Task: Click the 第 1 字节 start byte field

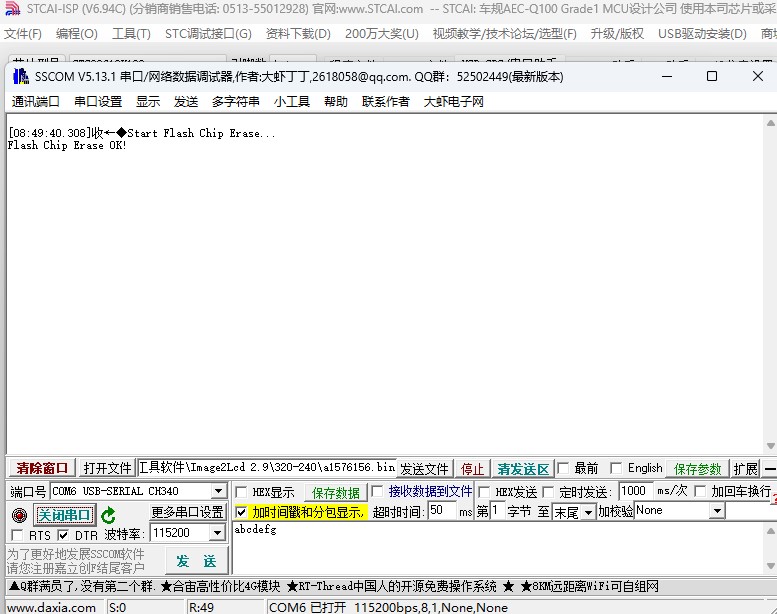Action: tap(497, 510)
